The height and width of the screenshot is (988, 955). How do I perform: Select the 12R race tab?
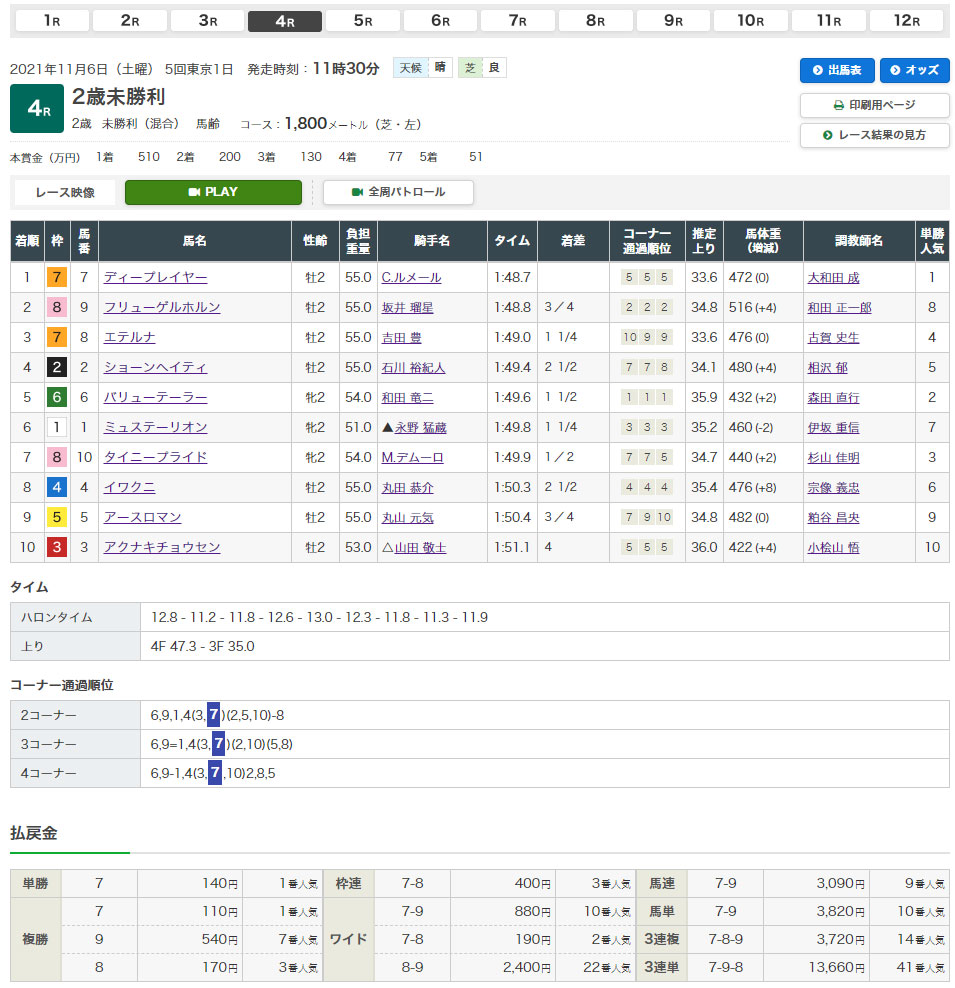(x=906, y=21)
